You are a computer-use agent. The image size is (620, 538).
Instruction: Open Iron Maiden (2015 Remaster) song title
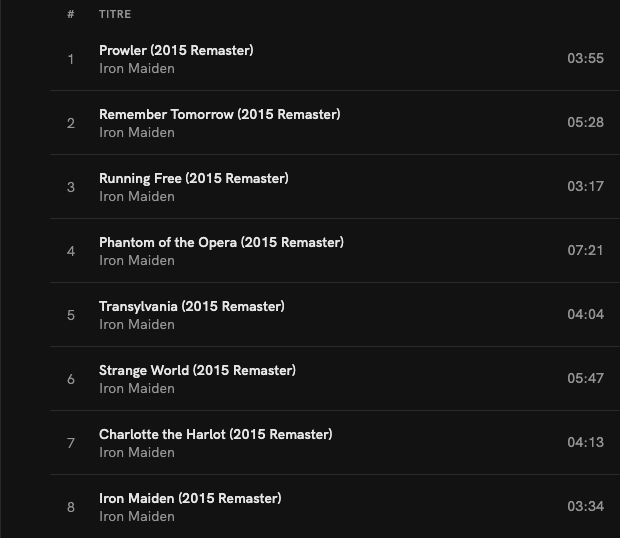(190, 498)
